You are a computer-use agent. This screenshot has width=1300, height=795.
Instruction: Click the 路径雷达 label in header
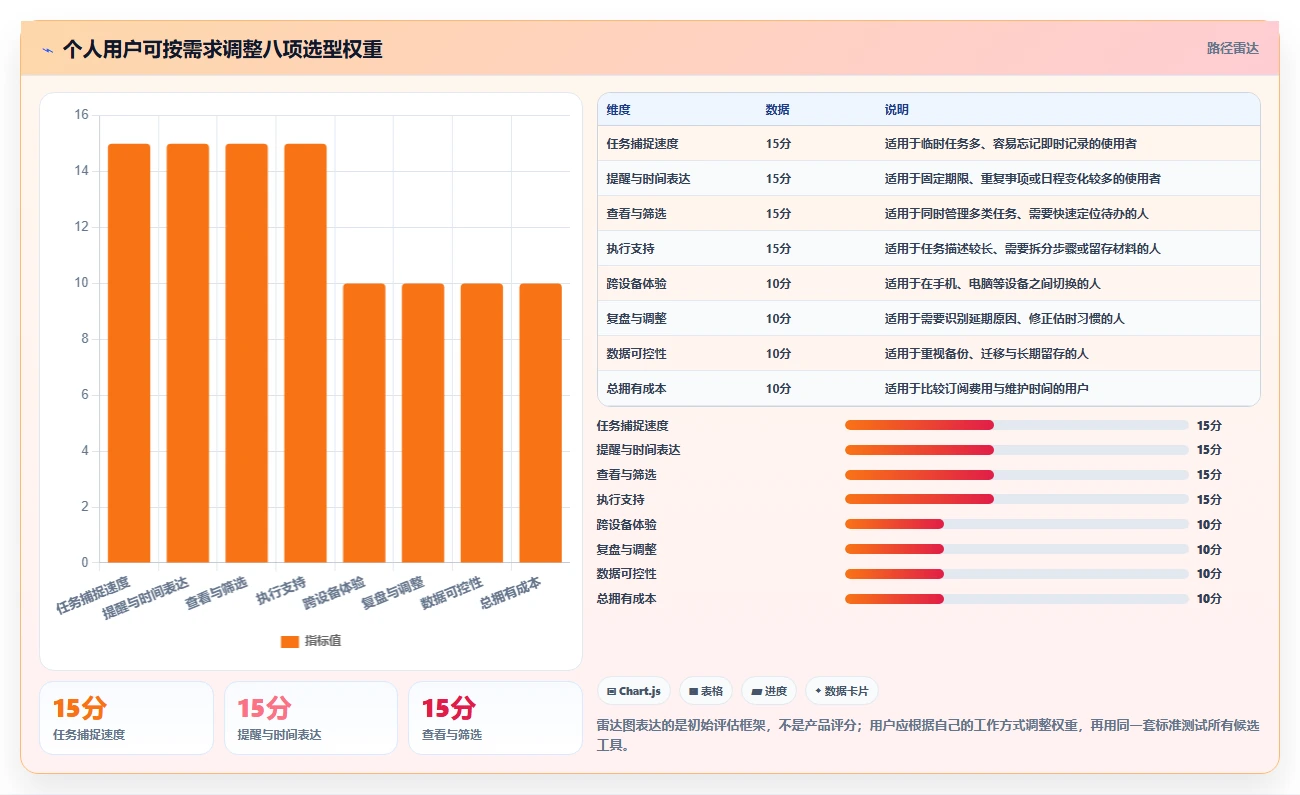coord(1232,48)
